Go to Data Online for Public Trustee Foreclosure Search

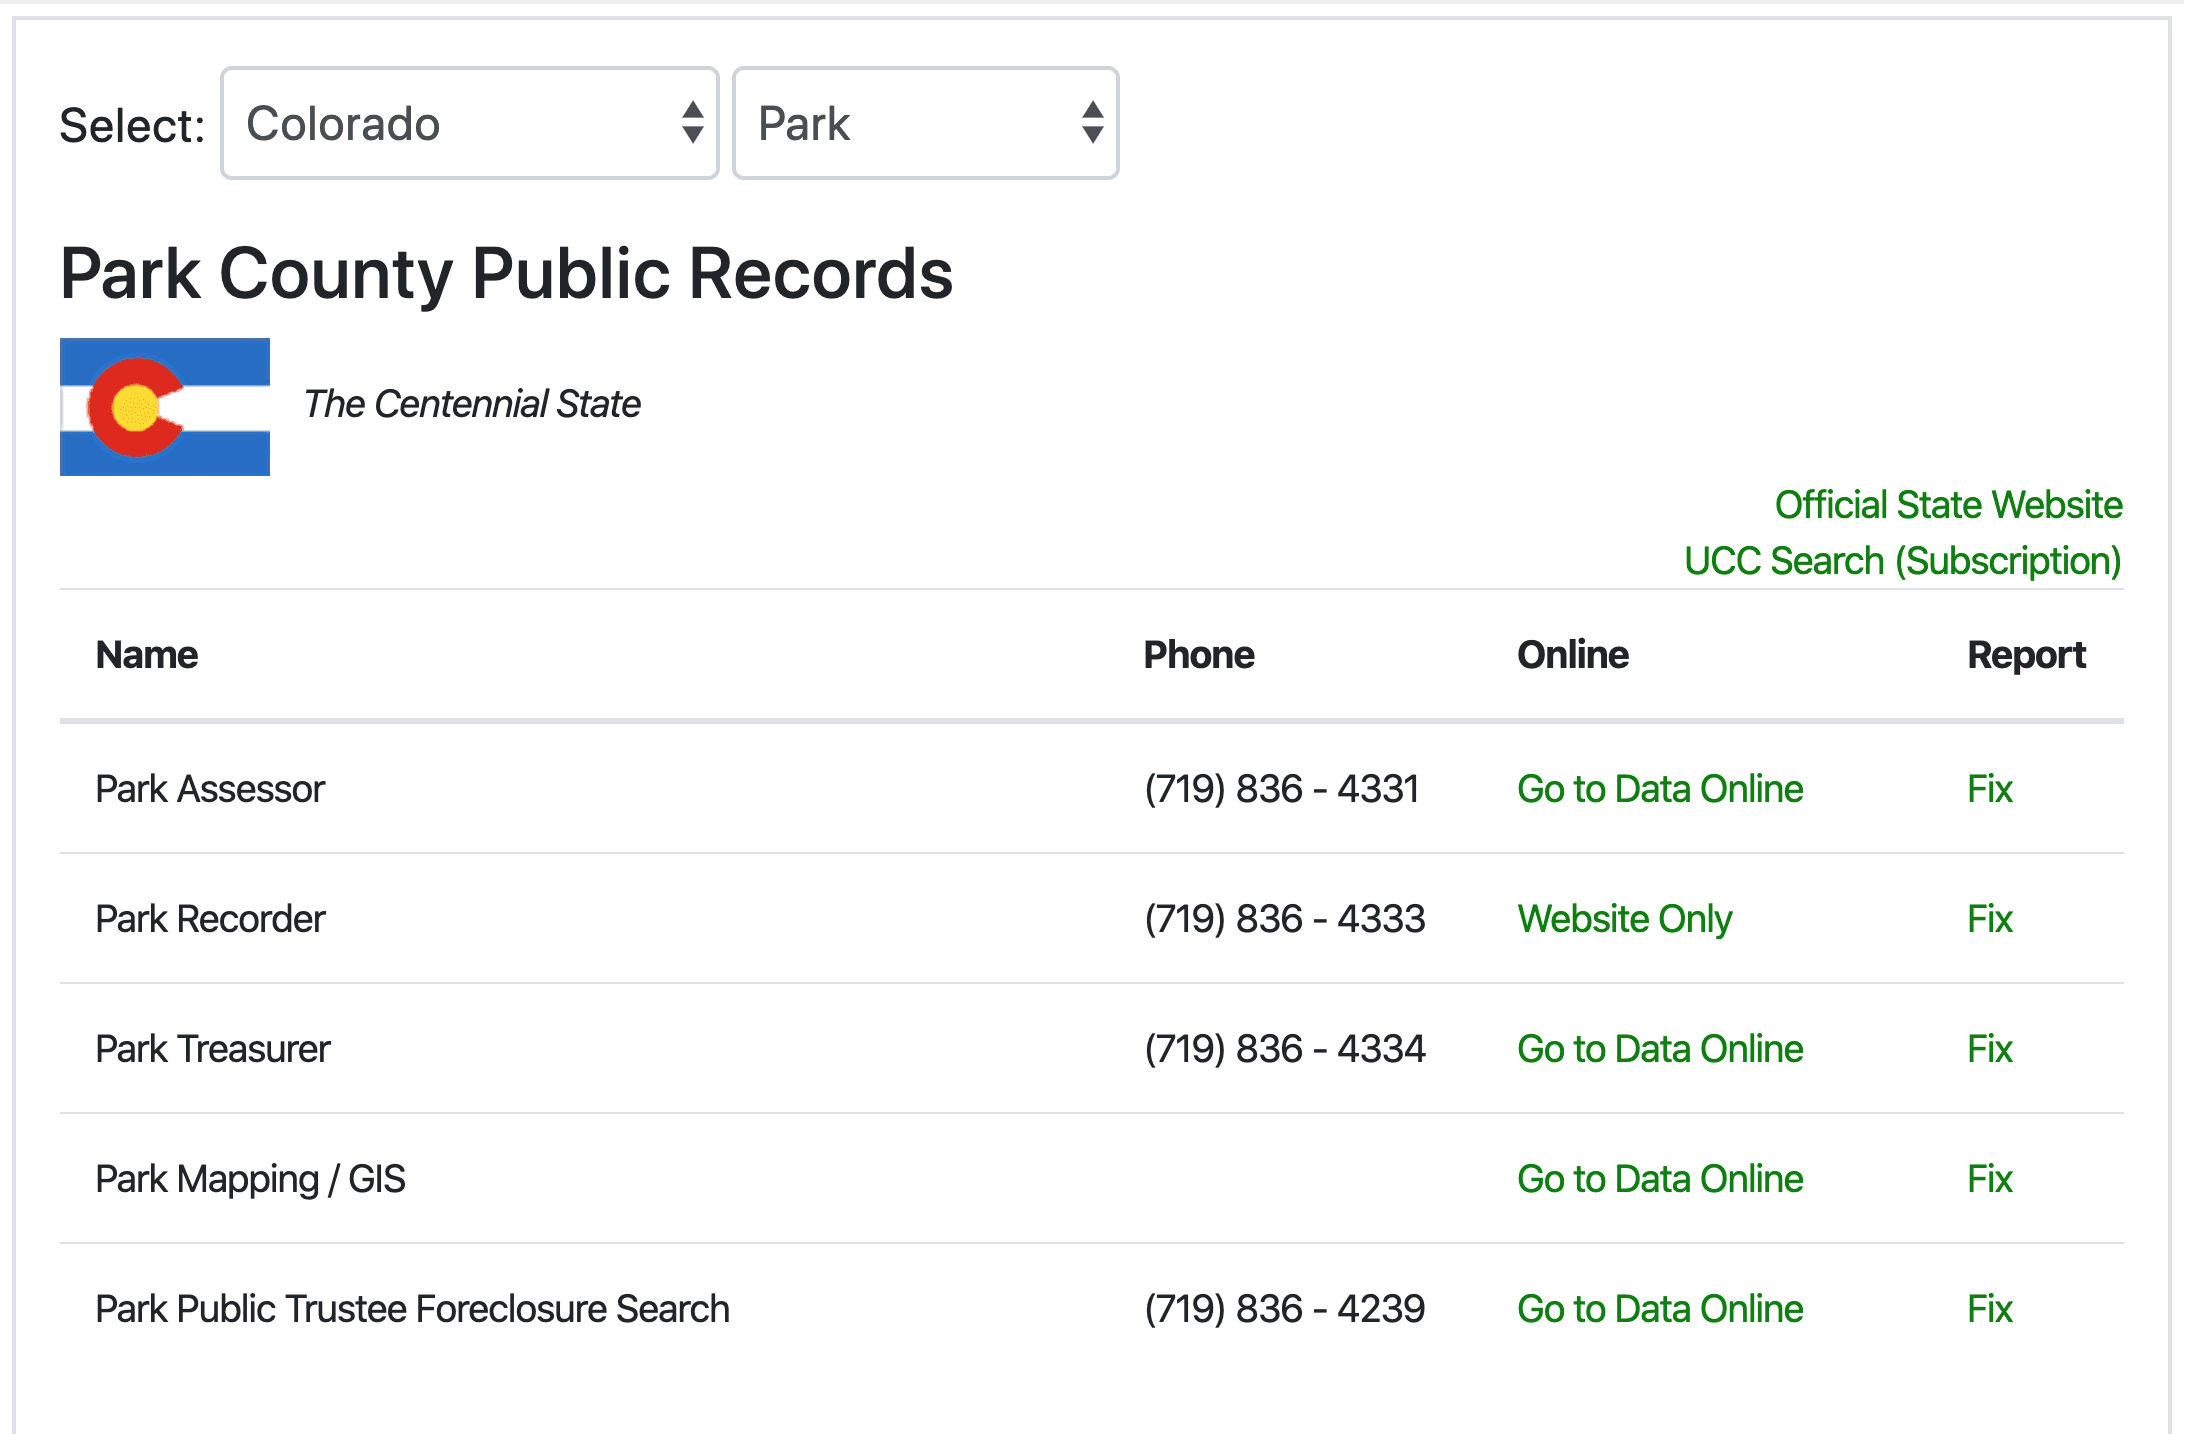pos(1659,1309)
